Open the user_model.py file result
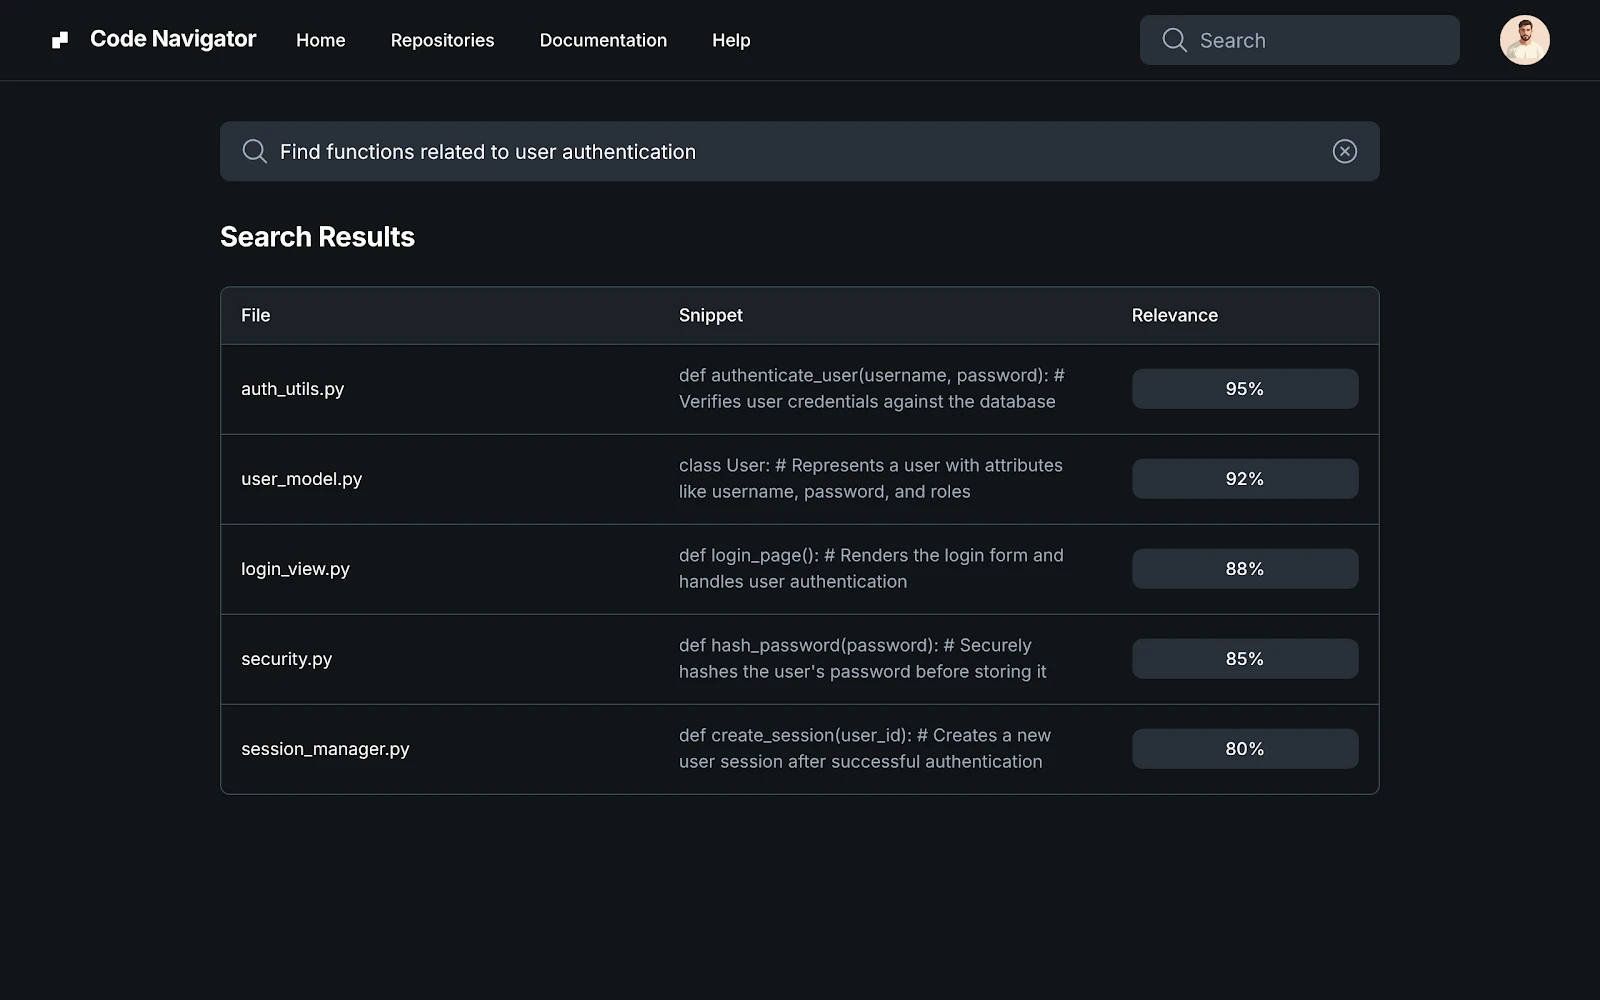Screen dimensions: 1600x1000 pos(301,479)
